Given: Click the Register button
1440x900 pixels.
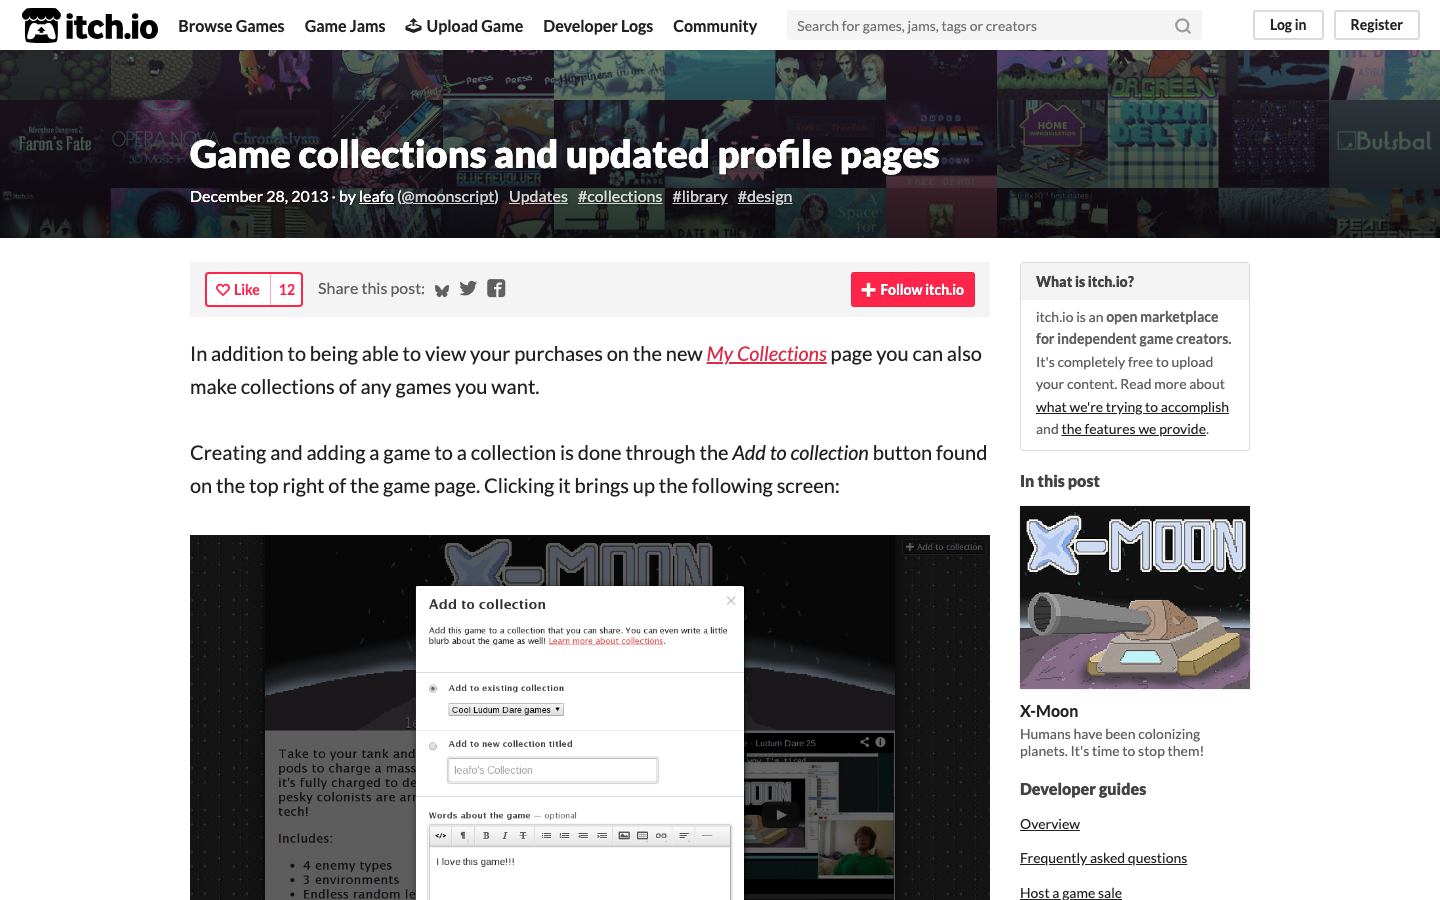Looking at the screenshot, I should pyautogui.click(x=1377, y=25).
